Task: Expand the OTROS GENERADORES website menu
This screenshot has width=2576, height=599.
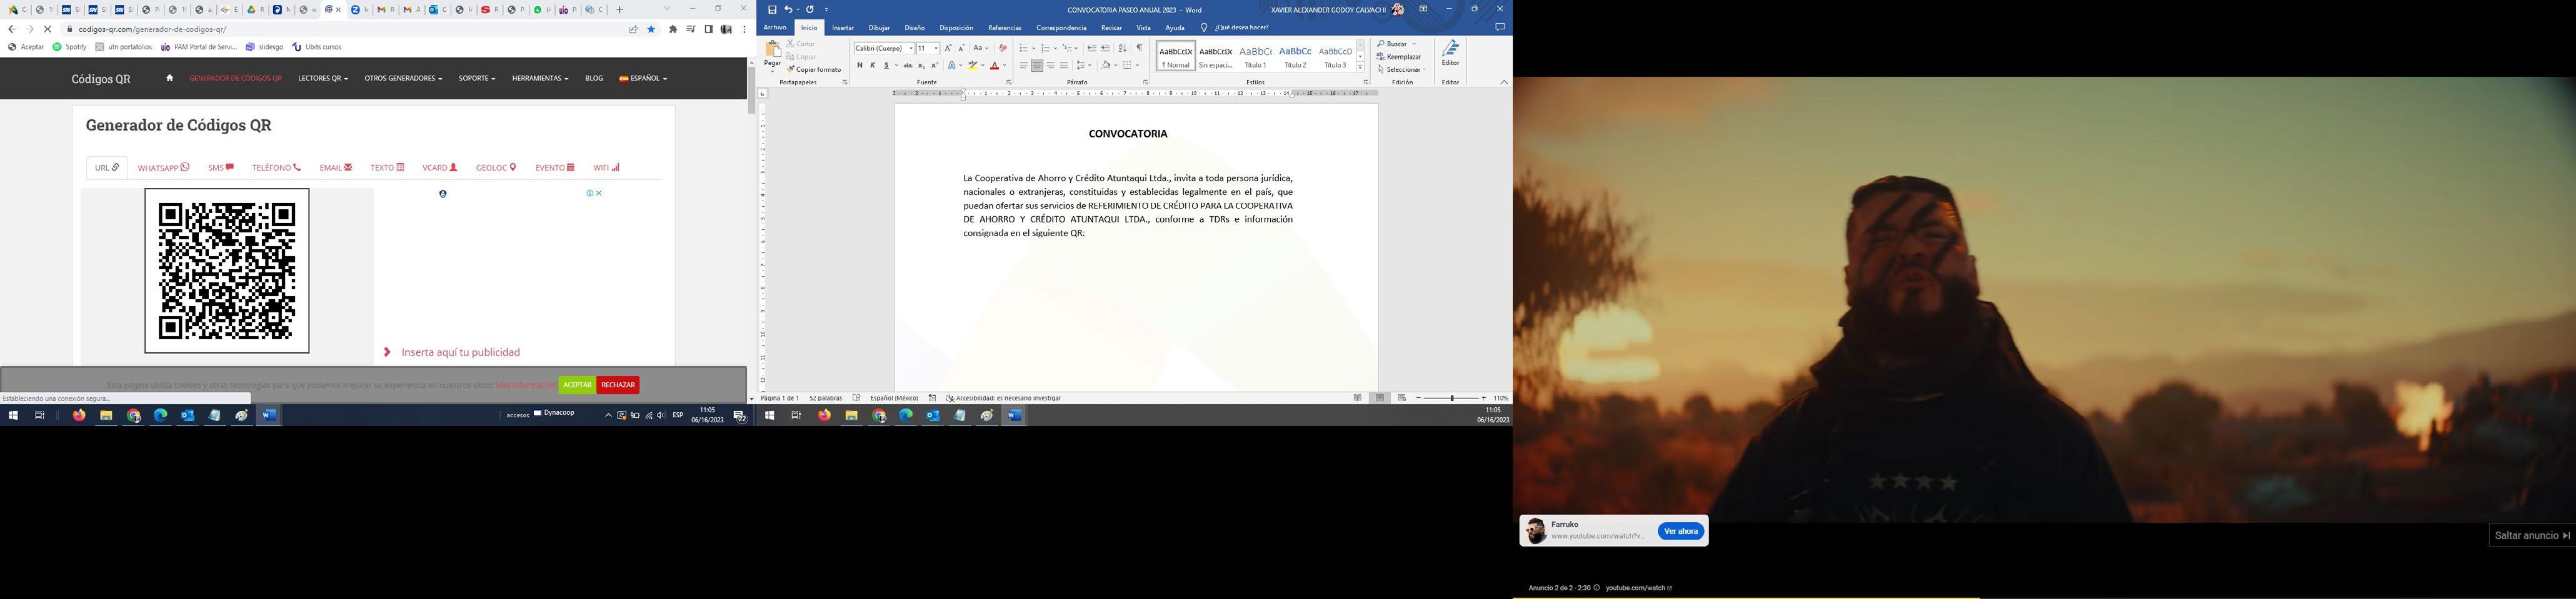Action: 403,78
